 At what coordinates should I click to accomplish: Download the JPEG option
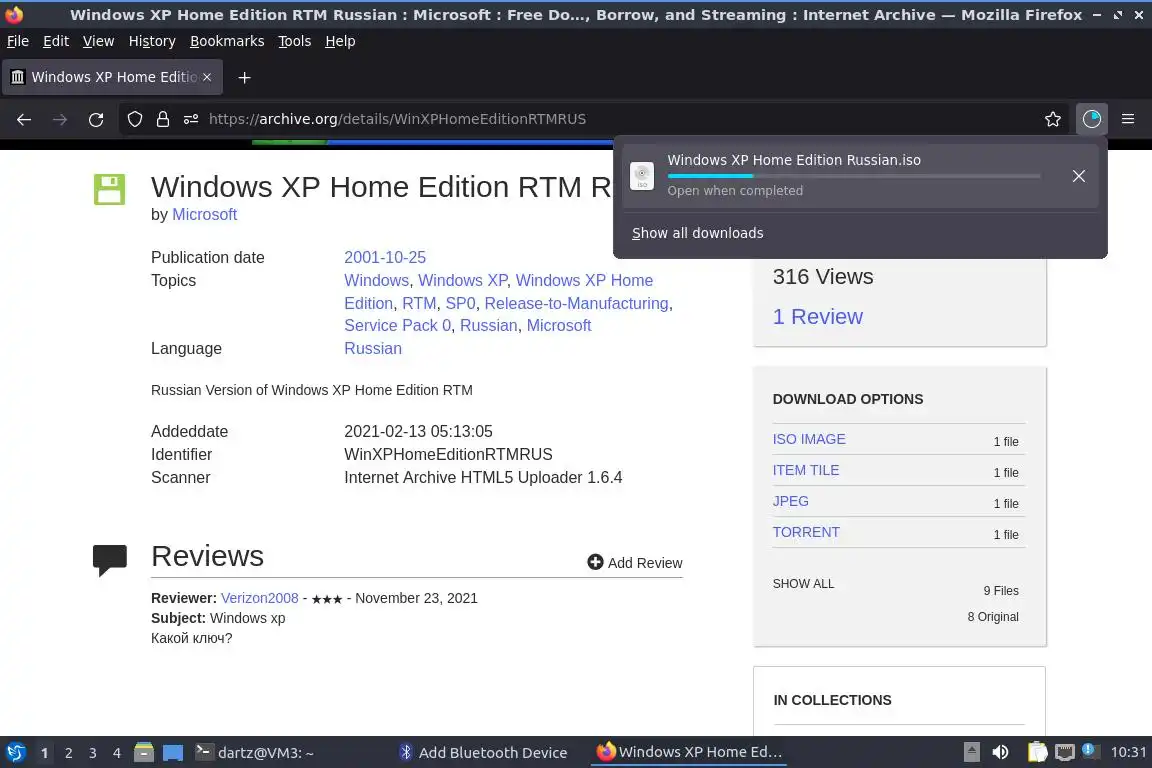click(791, 501)
